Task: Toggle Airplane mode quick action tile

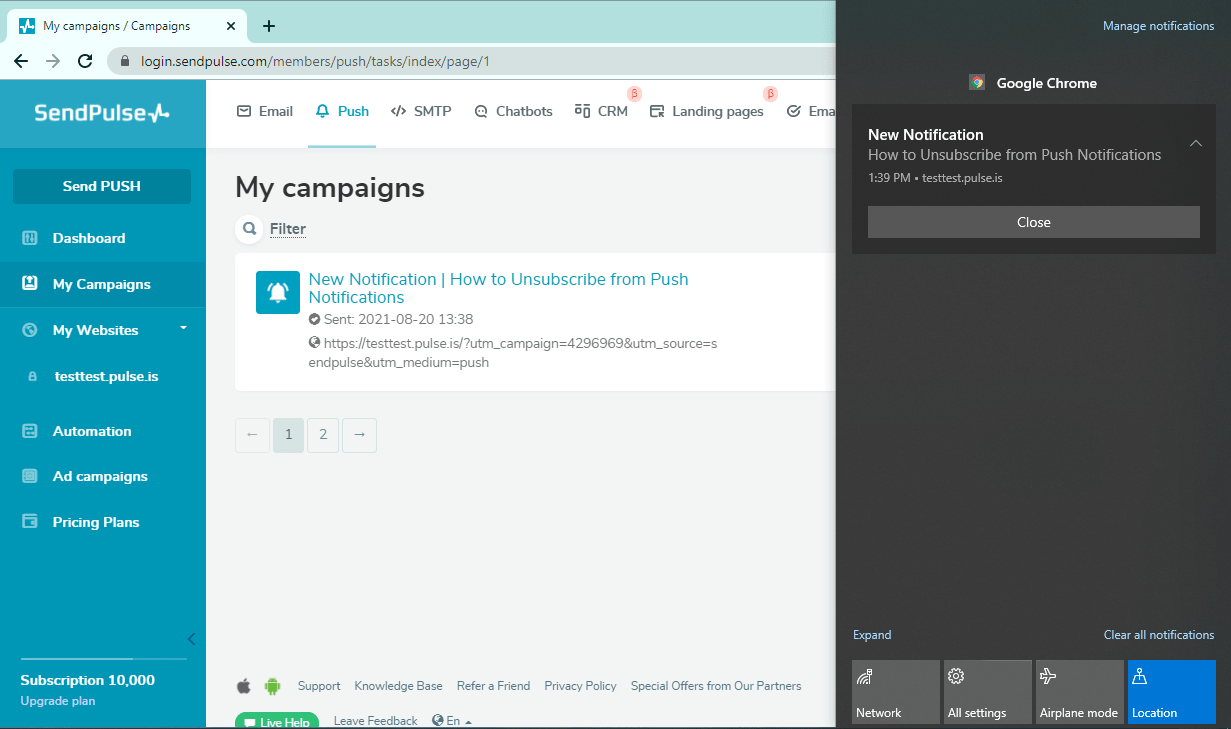Action: (1079, 691)
